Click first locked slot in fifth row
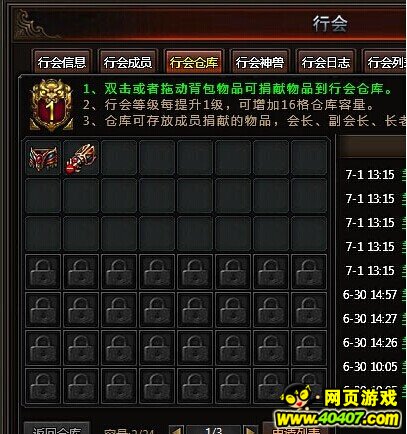The height and width of the screenshot is (434, 407). 43,310
